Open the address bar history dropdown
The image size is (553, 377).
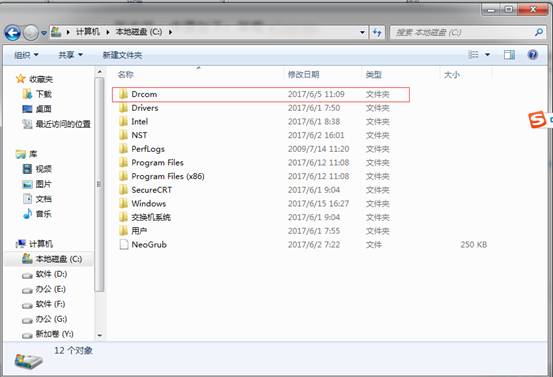pyautogui.click(x=362, y=32)
